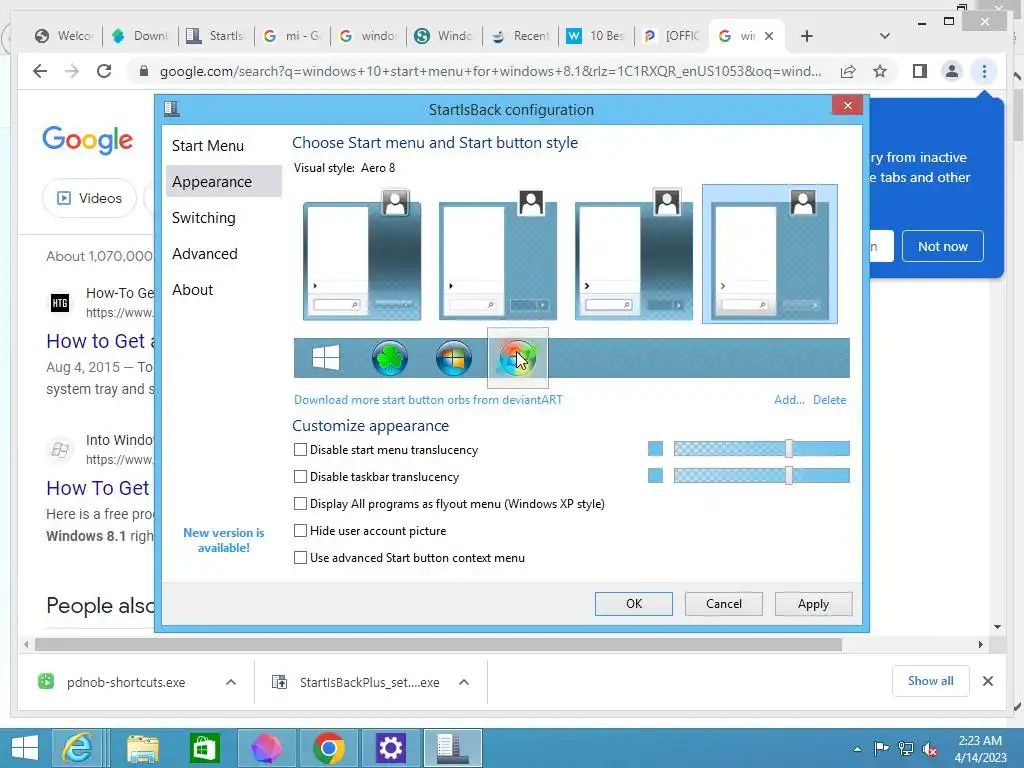
Task: Switch to the 10 Best browser tab
Action: (597, 36)
